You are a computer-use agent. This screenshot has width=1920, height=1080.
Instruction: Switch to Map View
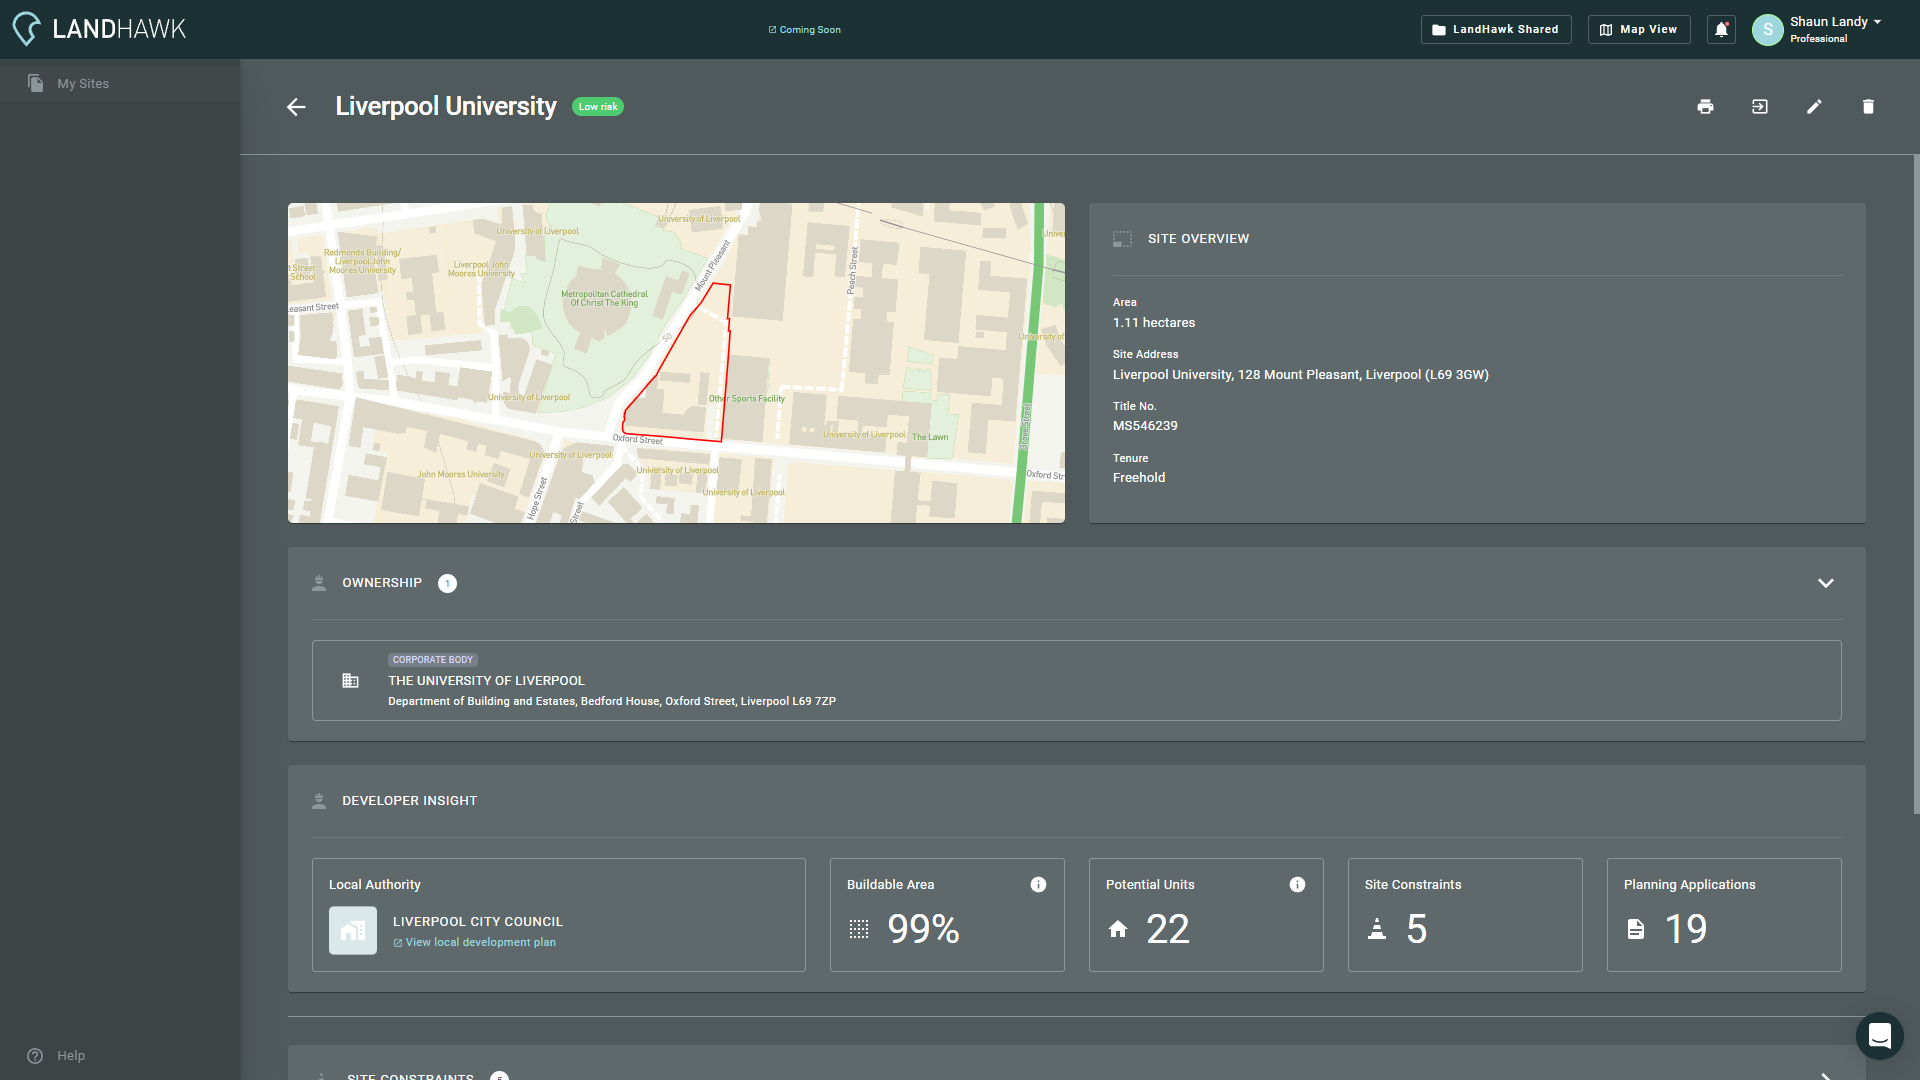point(1639,29)
